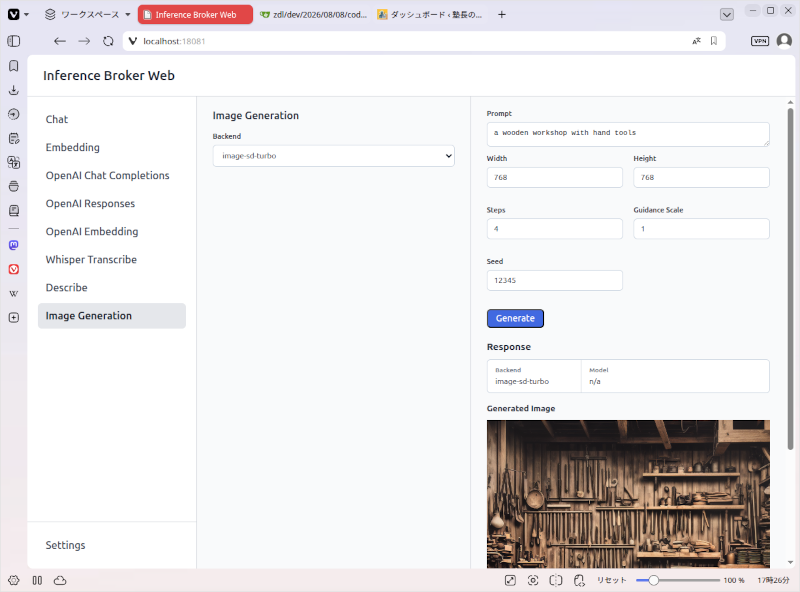Add a new web panel
The image size is (800, 592).
[x=14, y=317]
